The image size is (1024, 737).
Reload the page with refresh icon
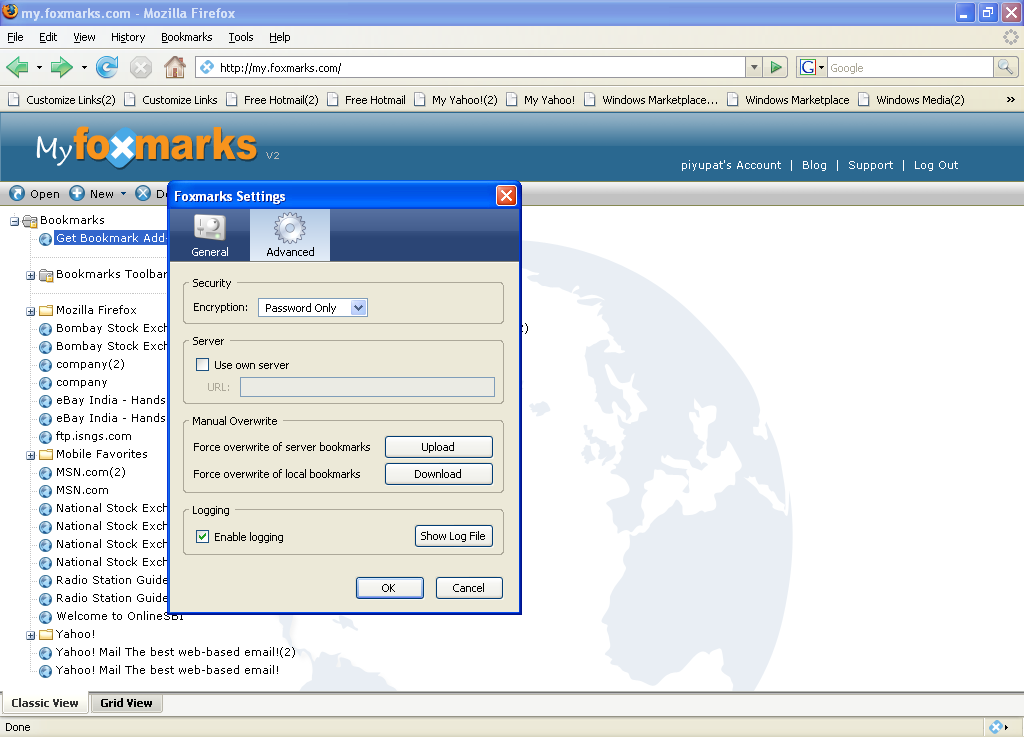107,67
